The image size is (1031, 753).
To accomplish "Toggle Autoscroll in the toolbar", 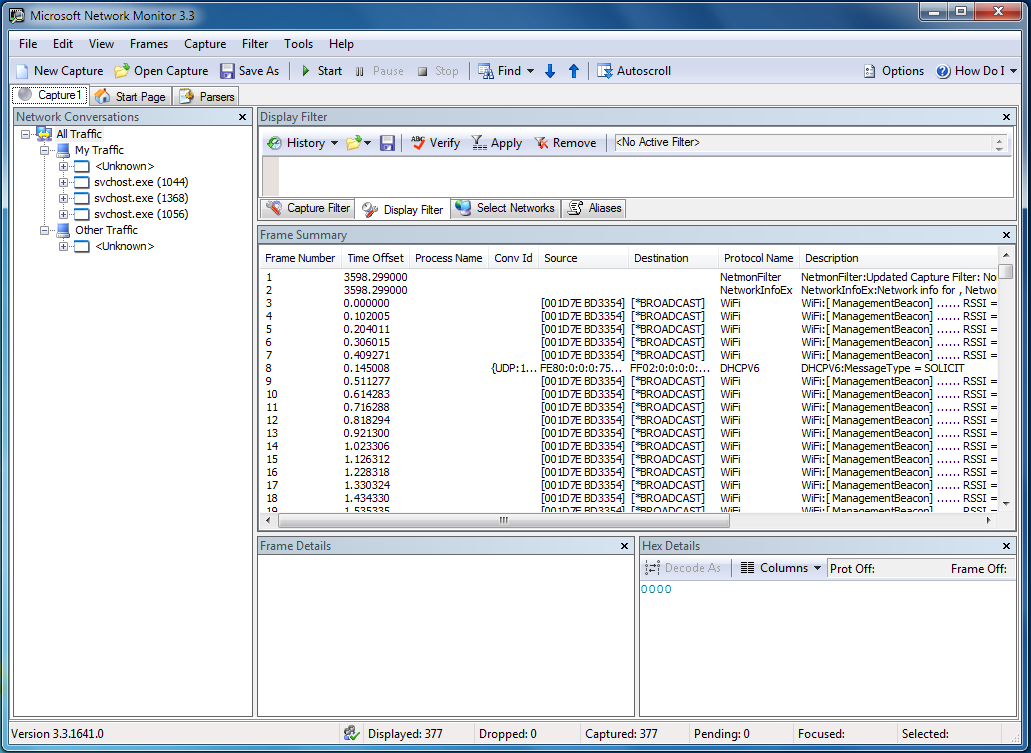I will (x=634, y=71).
